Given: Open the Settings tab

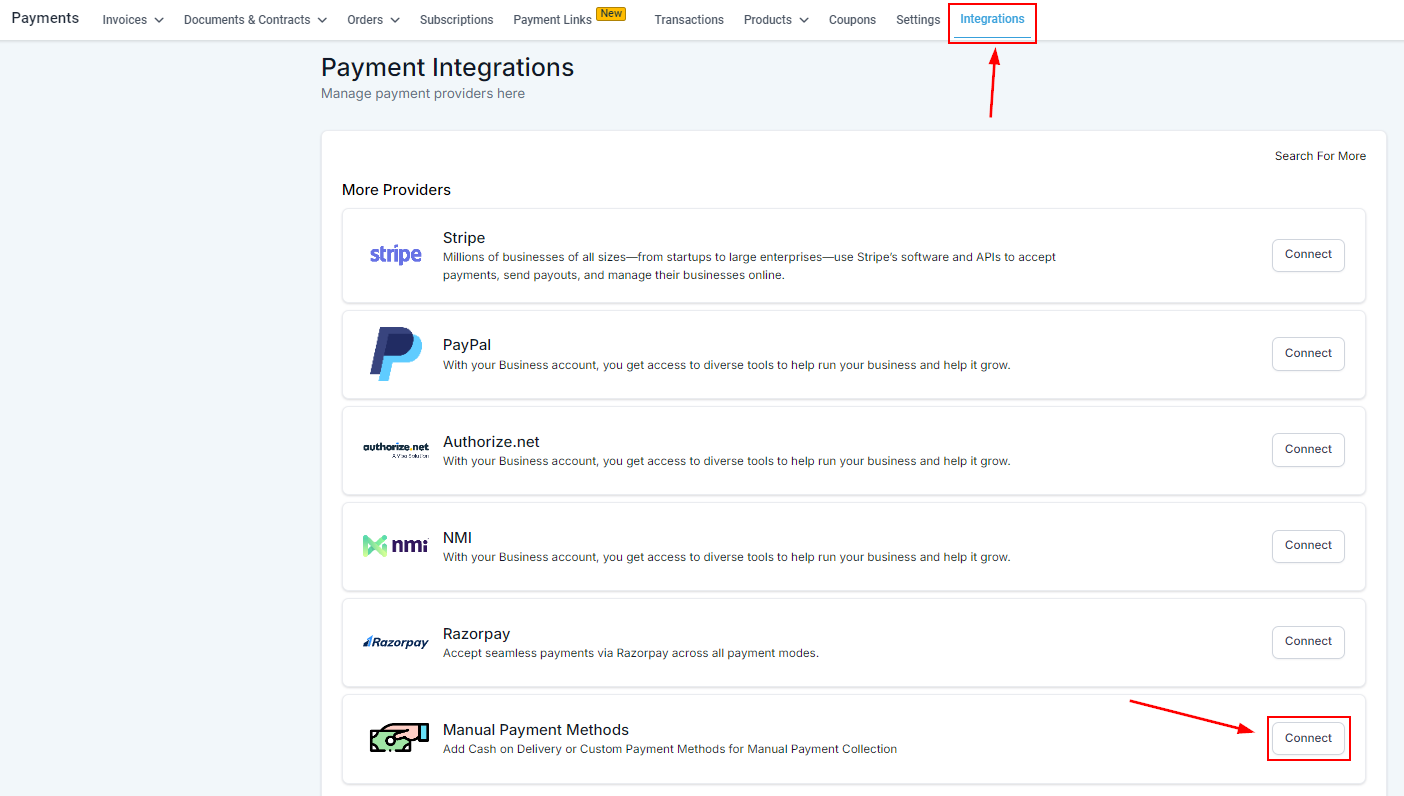Looking at the screenshot, I should (x=918, y=20).
